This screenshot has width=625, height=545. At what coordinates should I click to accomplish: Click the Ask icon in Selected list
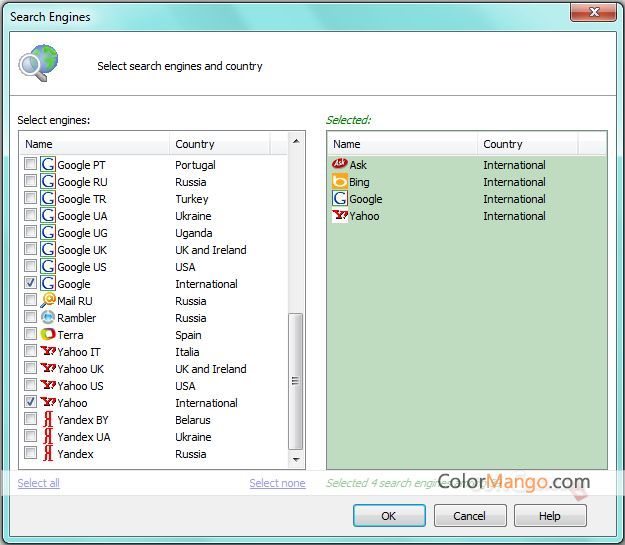coord(339,165)
